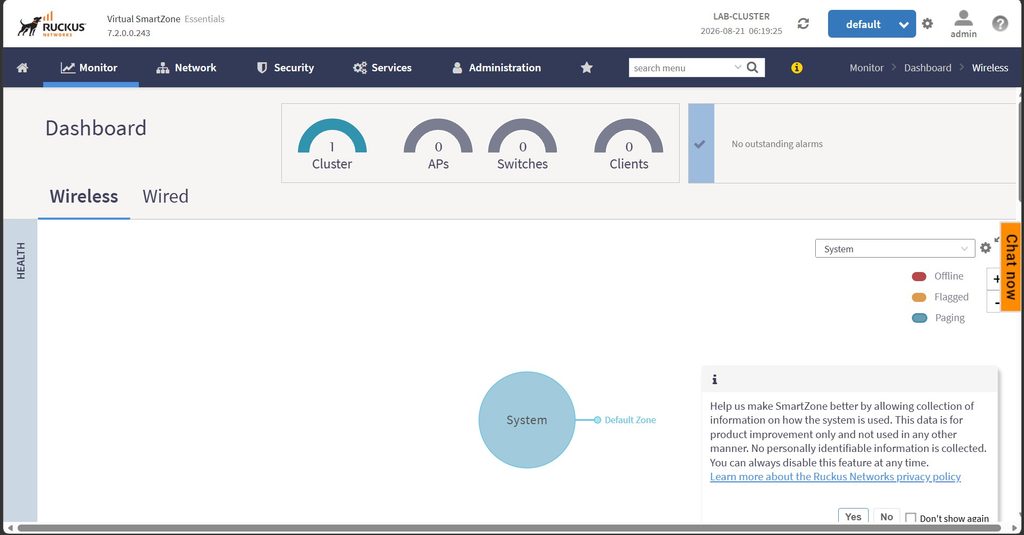The width and height of the screenshot is (1024, 535).
Task: Click the Ruckus Networks logo
Action: point(52,24)
